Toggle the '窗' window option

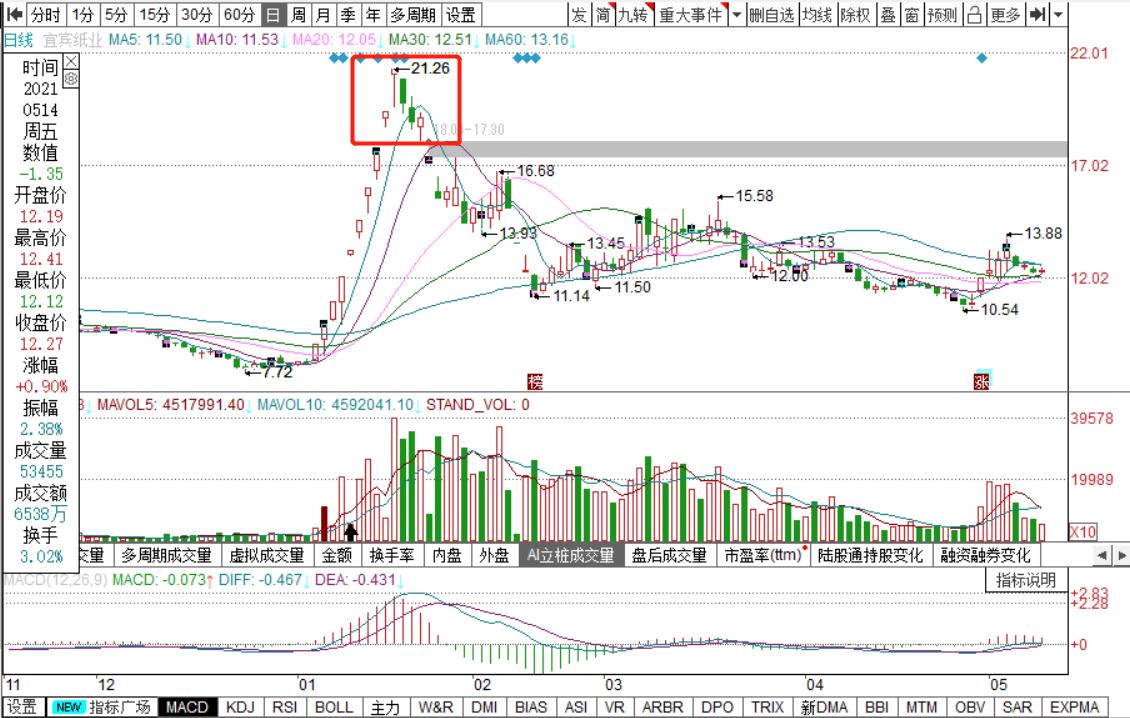tap(912, 14)
